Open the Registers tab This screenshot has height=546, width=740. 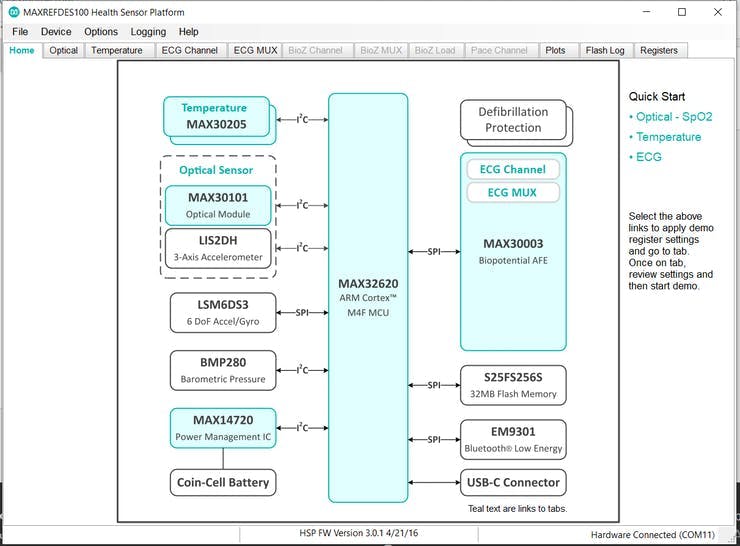659,50
